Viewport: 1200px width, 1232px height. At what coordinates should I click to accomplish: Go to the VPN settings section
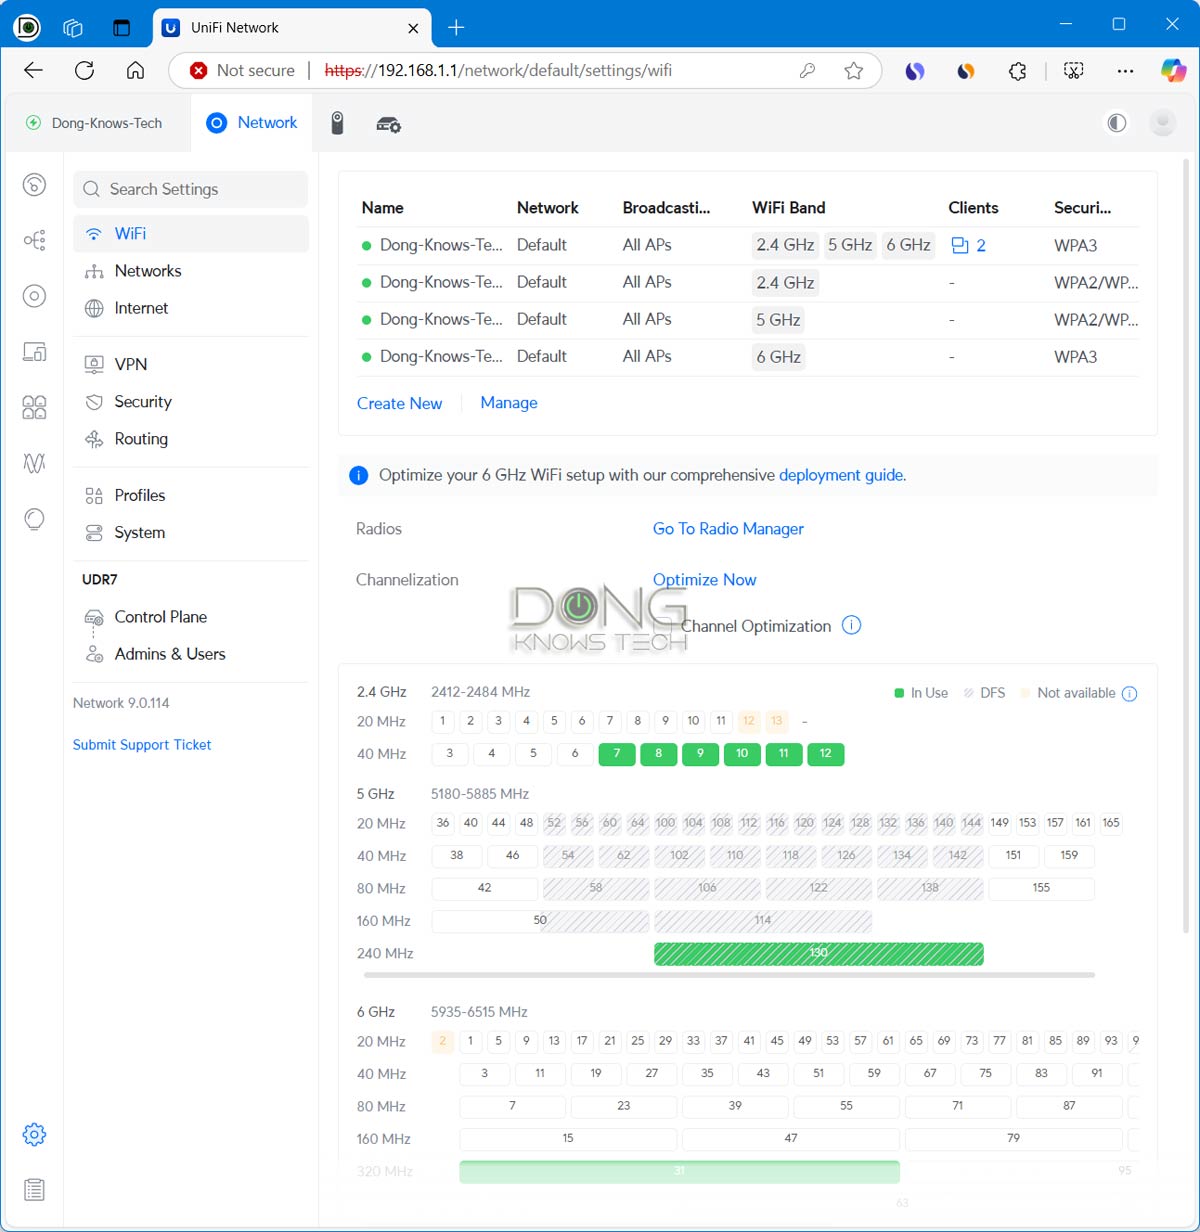[130, 364]
